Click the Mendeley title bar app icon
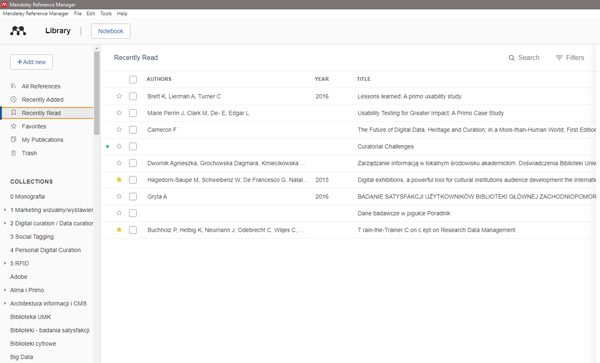The image size is (600, 363). pos(4,4)
